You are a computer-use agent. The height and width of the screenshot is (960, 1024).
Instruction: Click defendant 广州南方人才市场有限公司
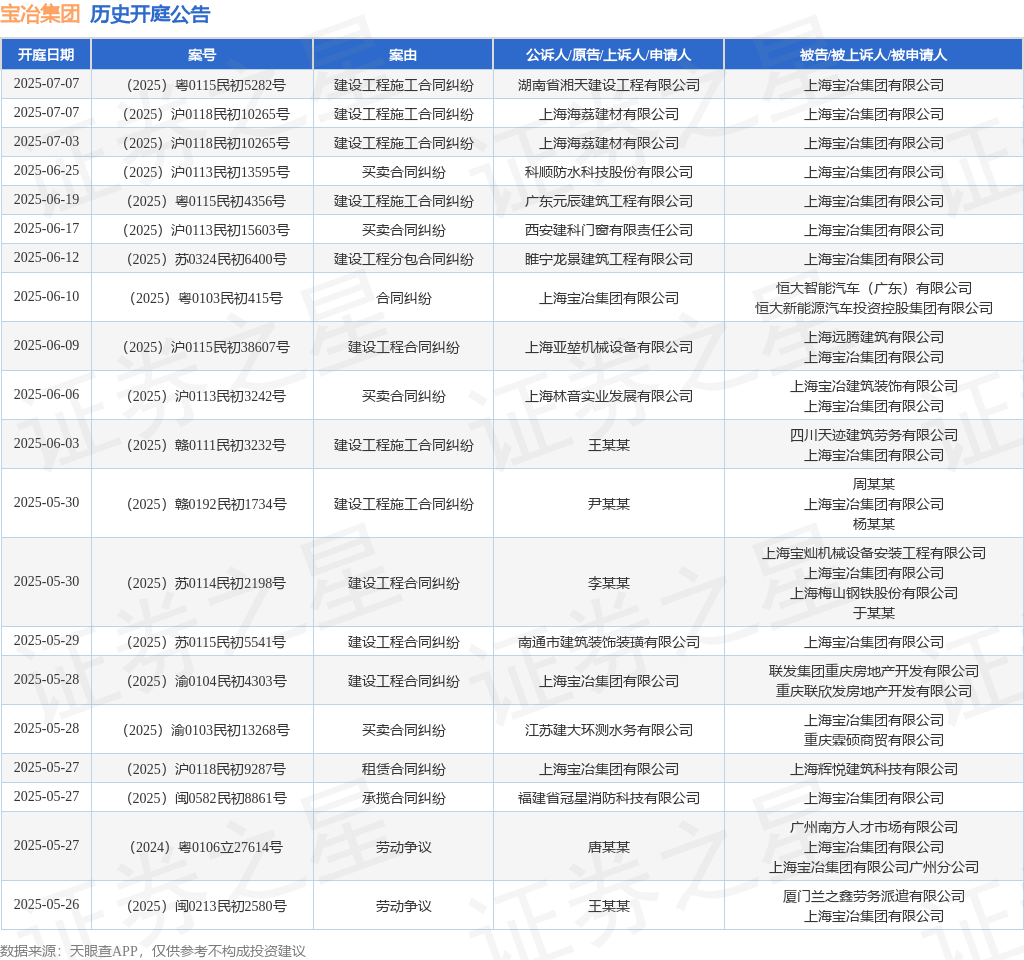pyautogui.click(x=874, y=827)
